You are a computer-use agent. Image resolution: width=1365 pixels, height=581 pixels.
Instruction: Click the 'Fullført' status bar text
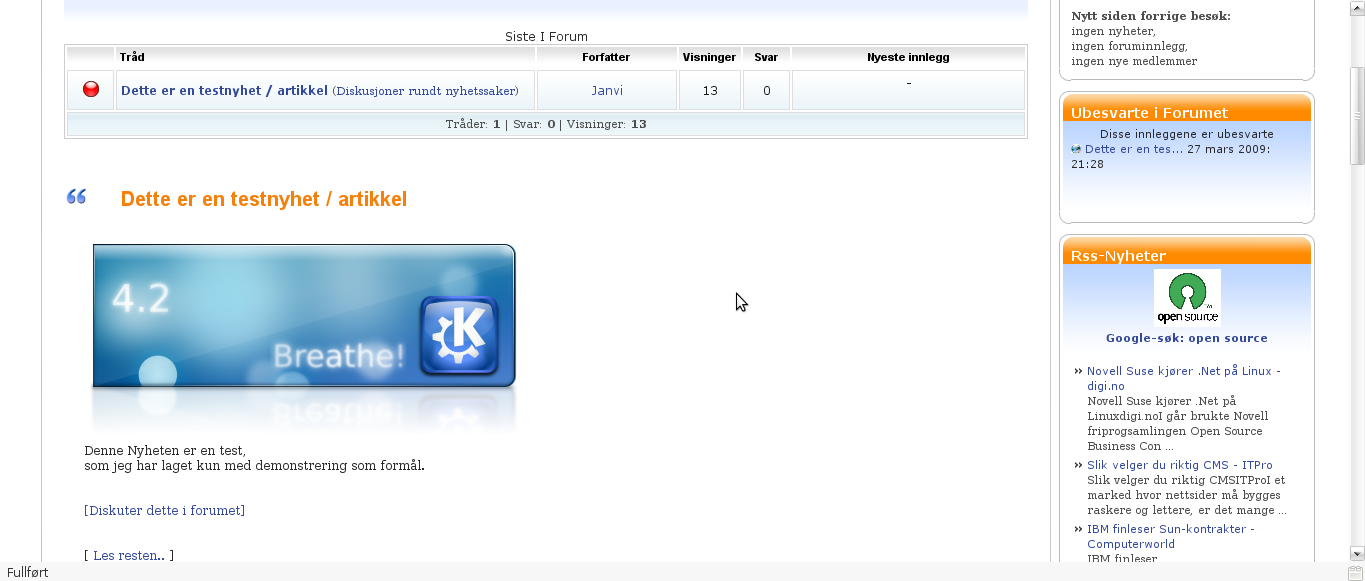point(28,573)
